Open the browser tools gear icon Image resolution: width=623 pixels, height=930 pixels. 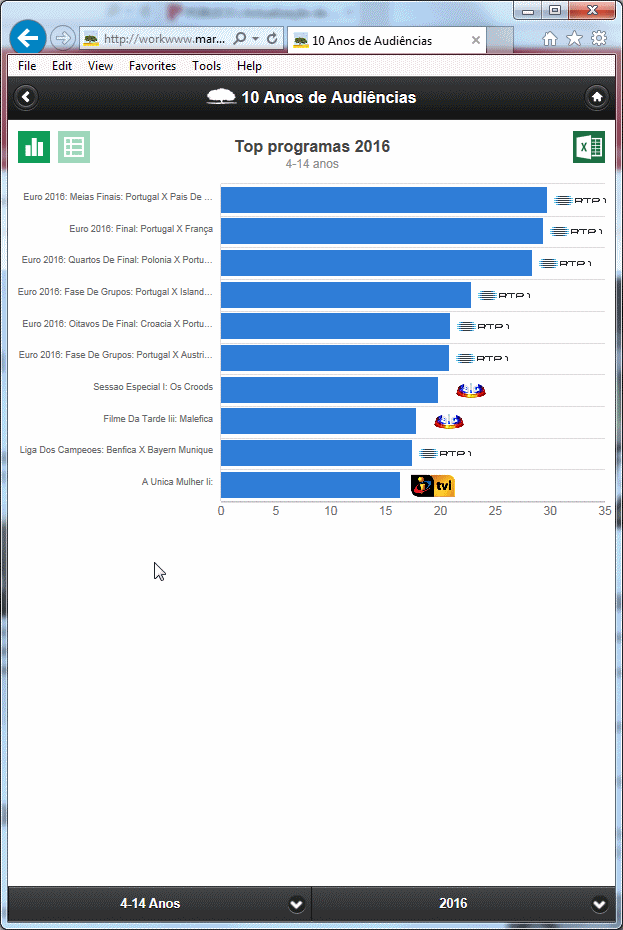point(599,39)
